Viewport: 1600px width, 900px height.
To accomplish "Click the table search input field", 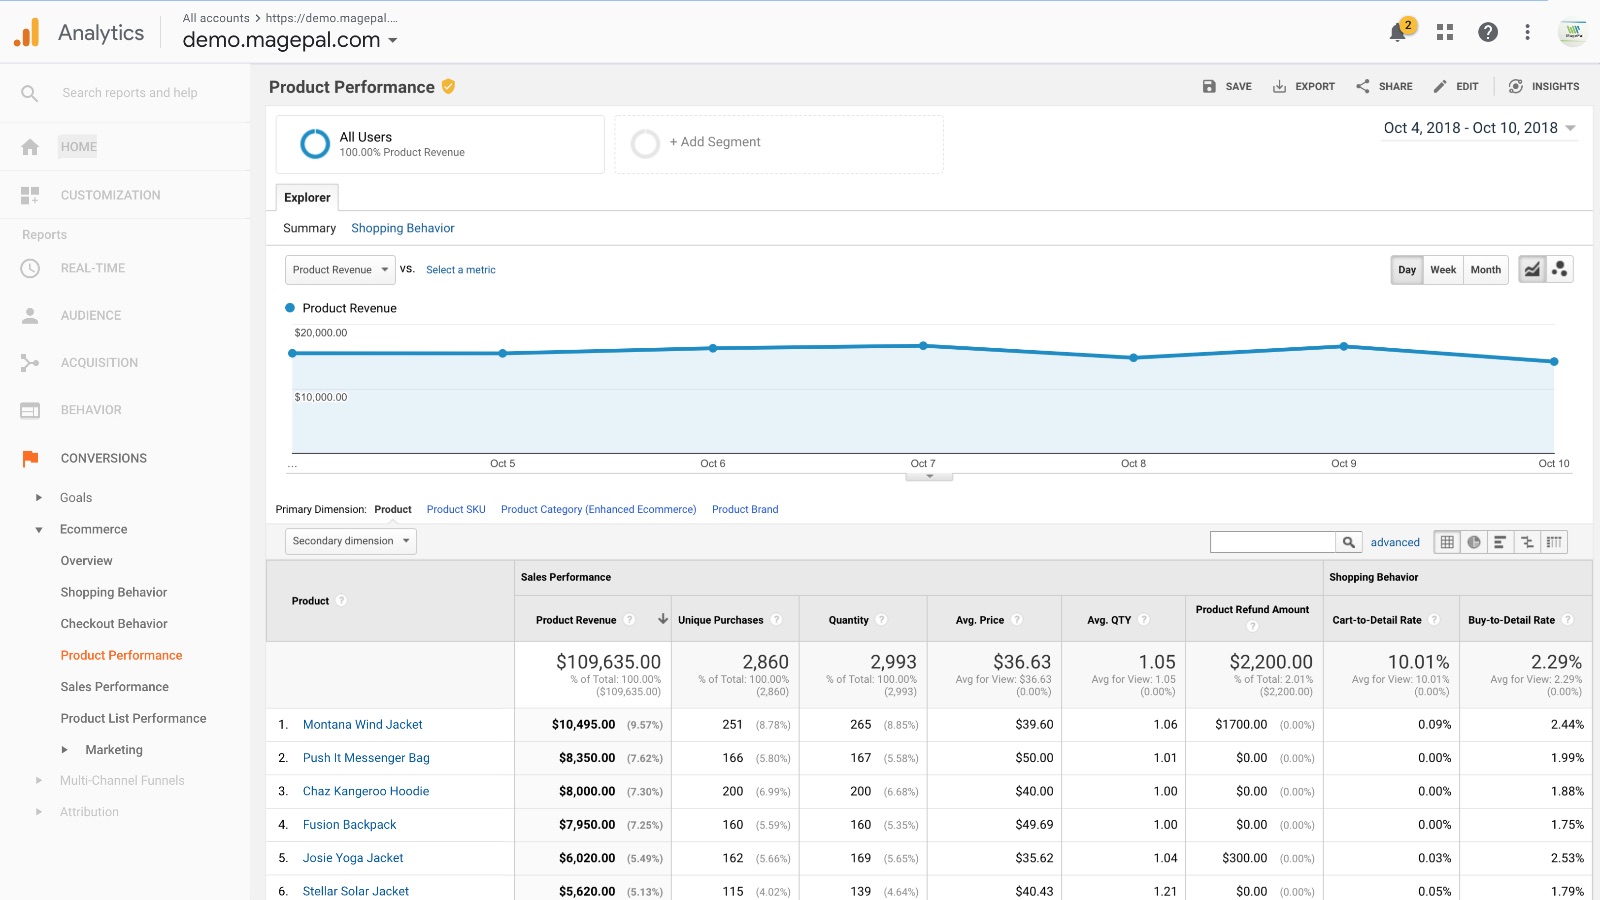I will [x=1273, y=542].
